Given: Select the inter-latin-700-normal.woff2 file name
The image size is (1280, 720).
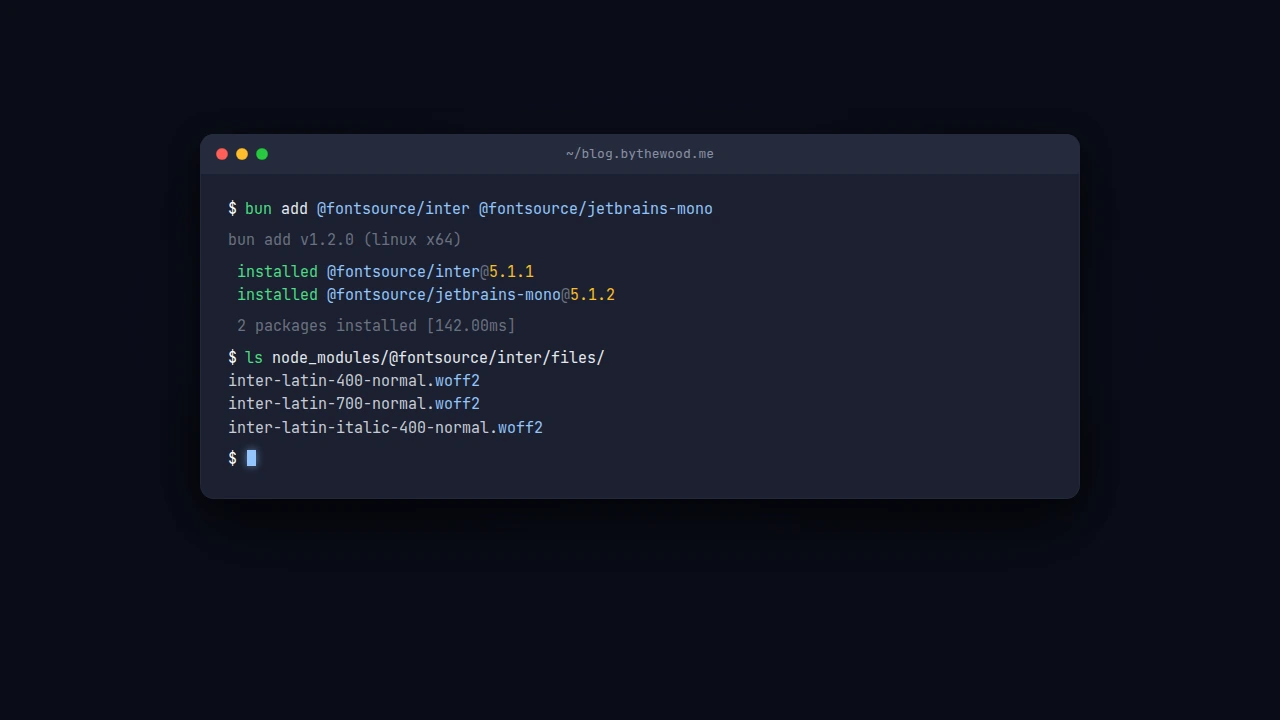Looking at the screenshot, I should [354, 404].
